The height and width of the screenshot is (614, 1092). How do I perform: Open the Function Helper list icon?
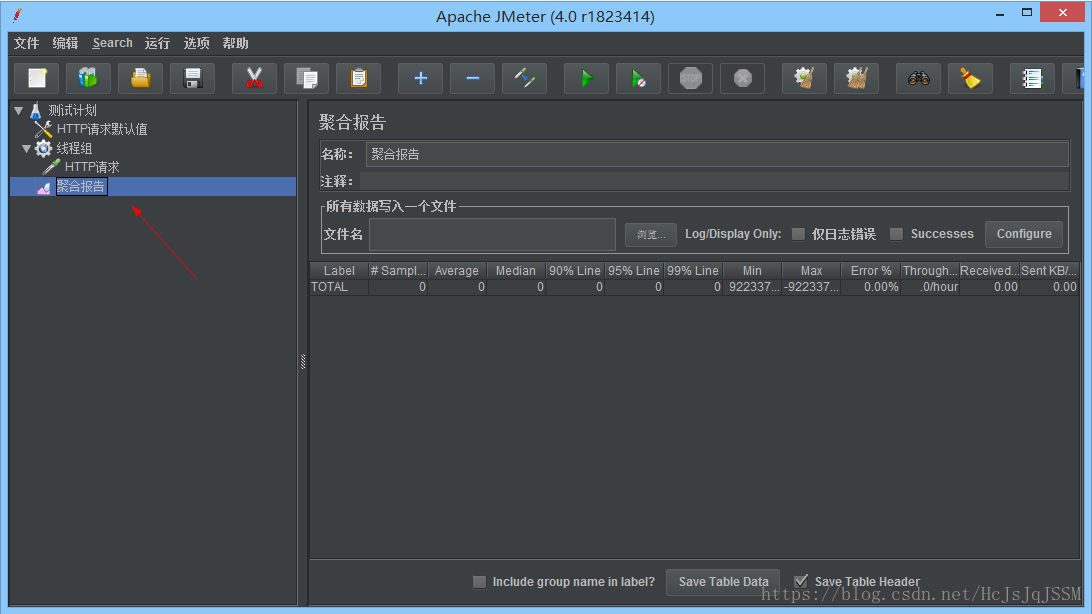pos(1032,78)
